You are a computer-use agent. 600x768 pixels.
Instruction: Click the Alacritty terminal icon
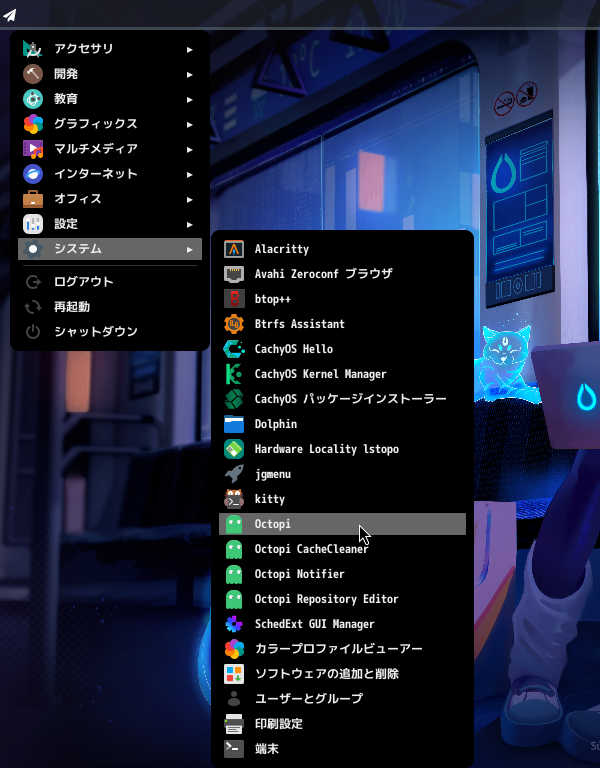pyautogui.click(x=234, y=249)
